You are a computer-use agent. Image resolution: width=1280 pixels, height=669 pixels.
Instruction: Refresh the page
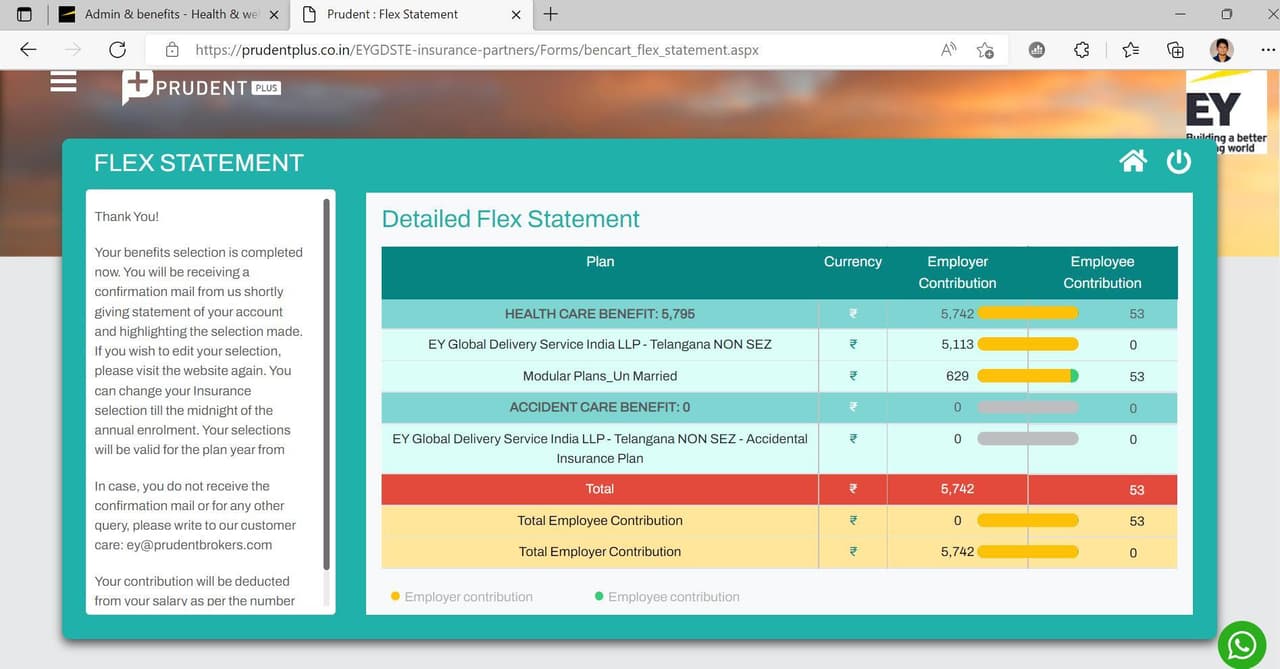[x=117, y=49]
